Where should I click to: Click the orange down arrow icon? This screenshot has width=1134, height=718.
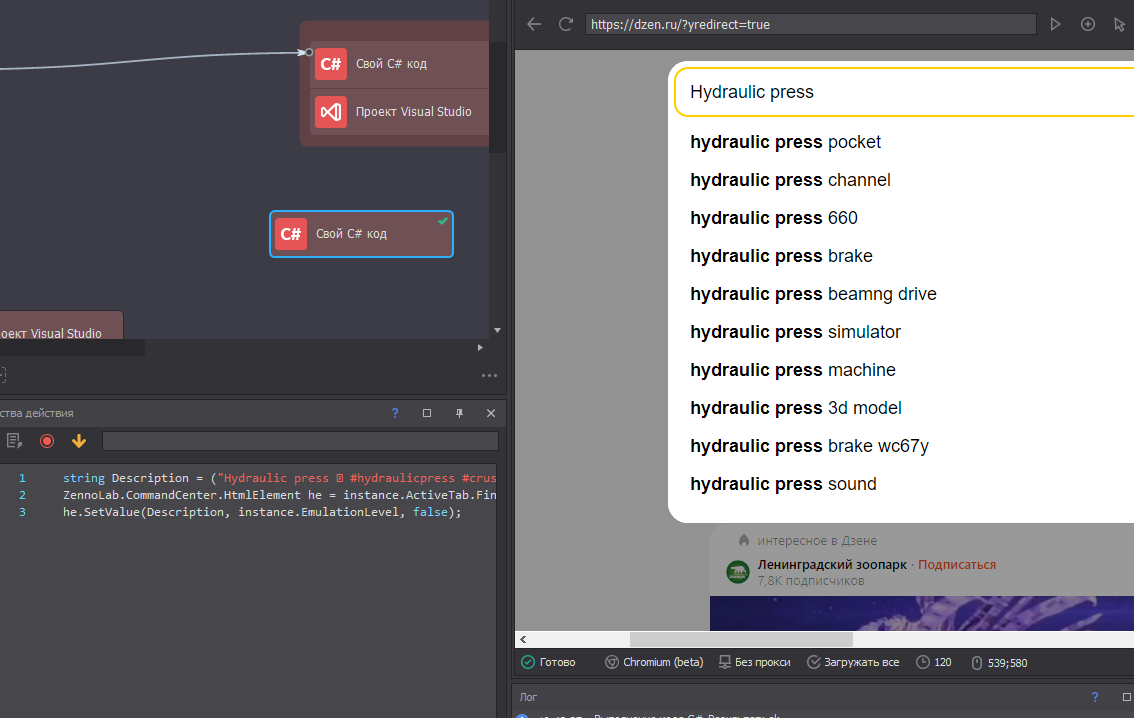click(79, 441)
